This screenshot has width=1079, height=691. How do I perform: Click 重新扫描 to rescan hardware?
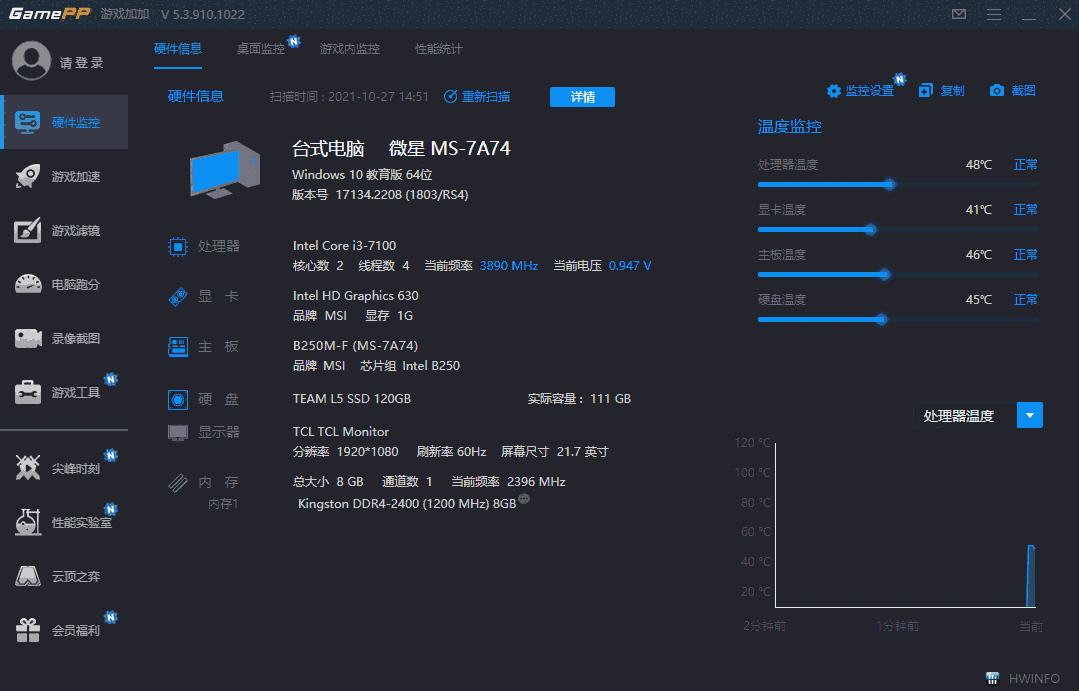[480, 96]
